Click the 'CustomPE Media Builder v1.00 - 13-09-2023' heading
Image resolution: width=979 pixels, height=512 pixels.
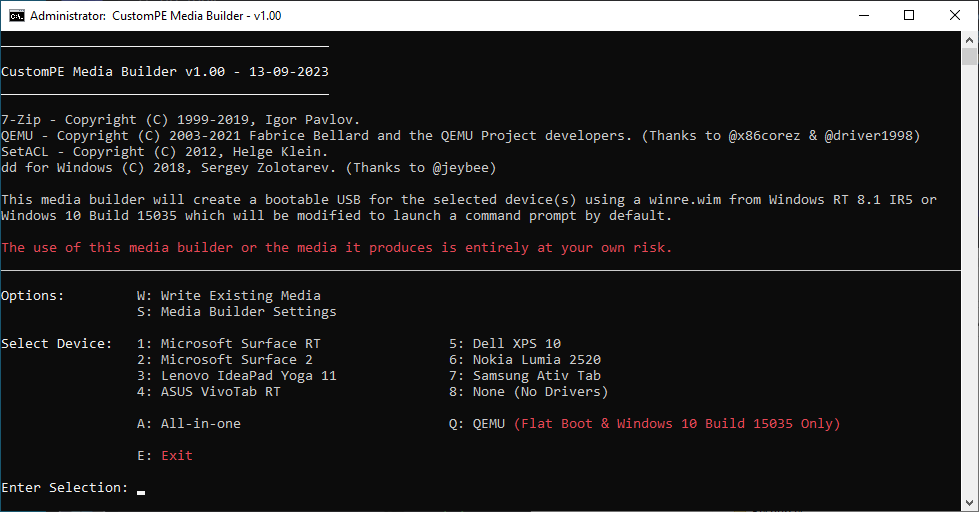(165, 72)
